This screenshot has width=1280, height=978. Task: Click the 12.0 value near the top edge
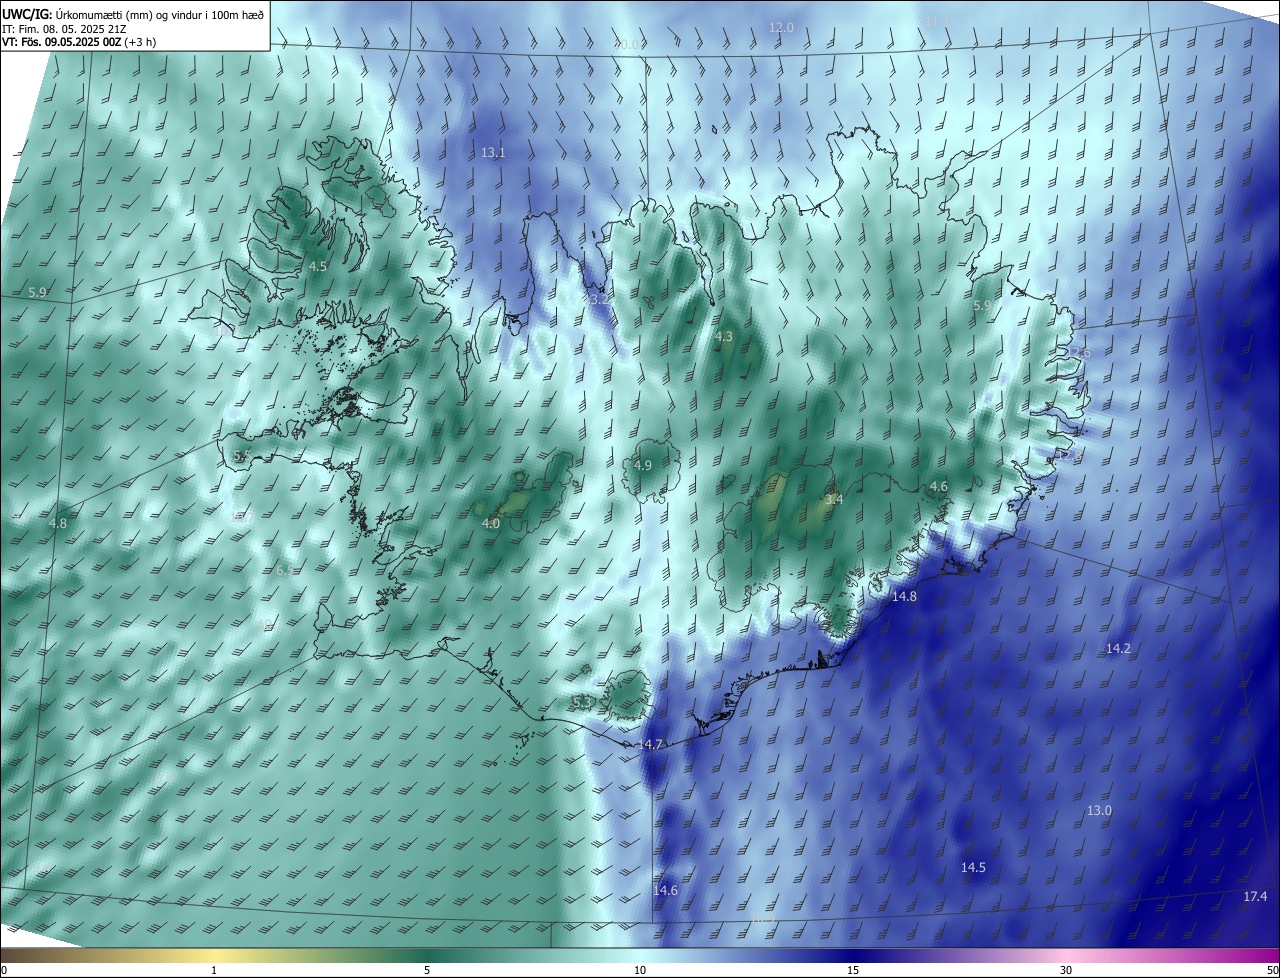tap(781, 28)
